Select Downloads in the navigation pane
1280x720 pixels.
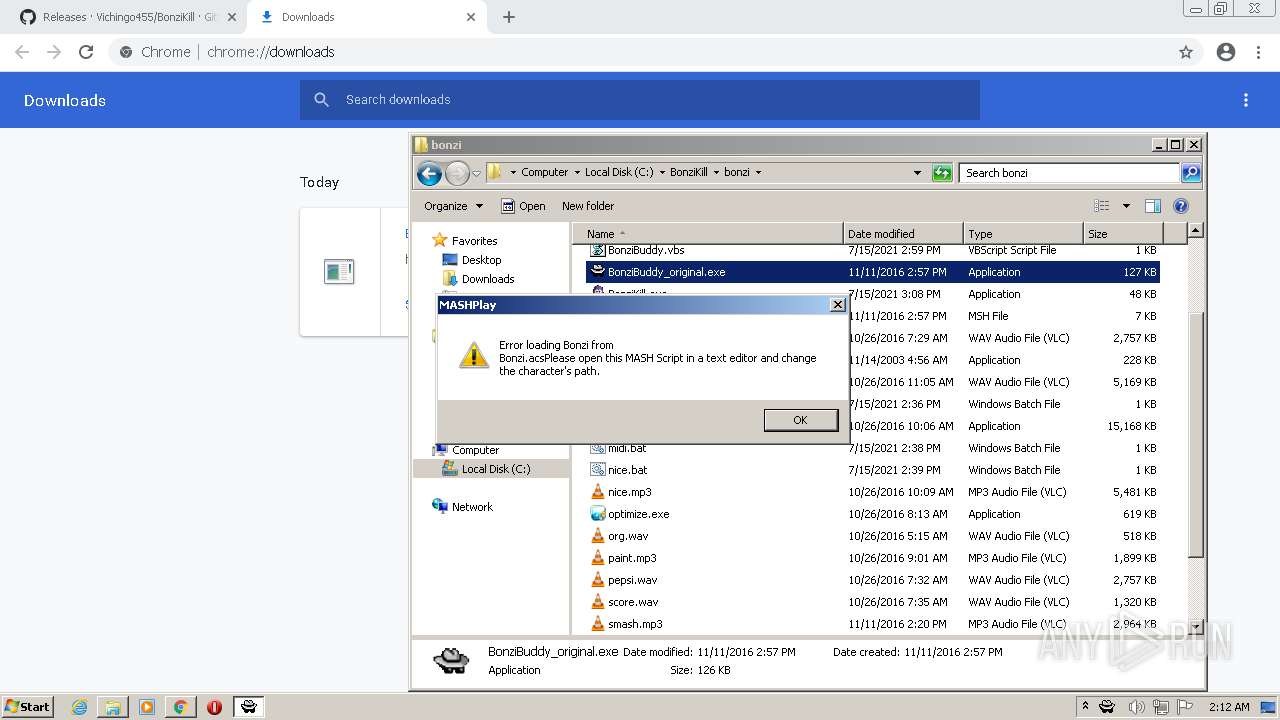488,279
